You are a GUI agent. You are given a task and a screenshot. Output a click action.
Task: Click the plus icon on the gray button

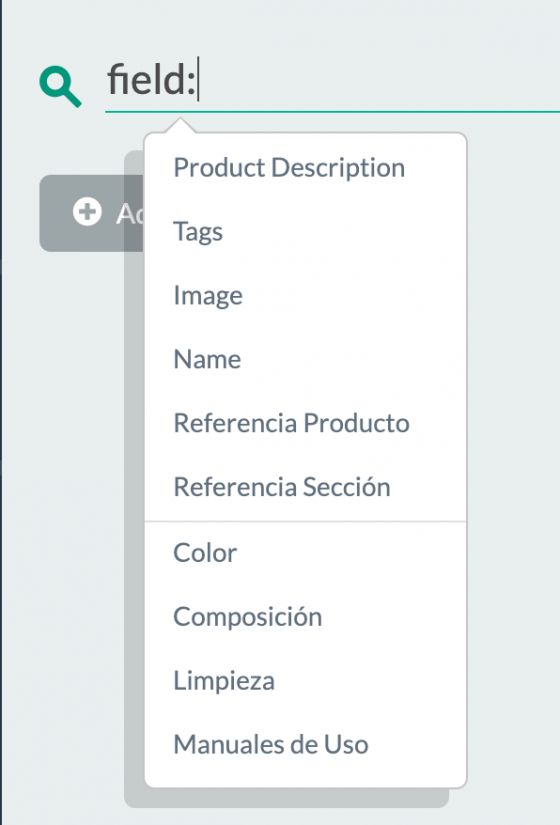(x=87, y=212)
